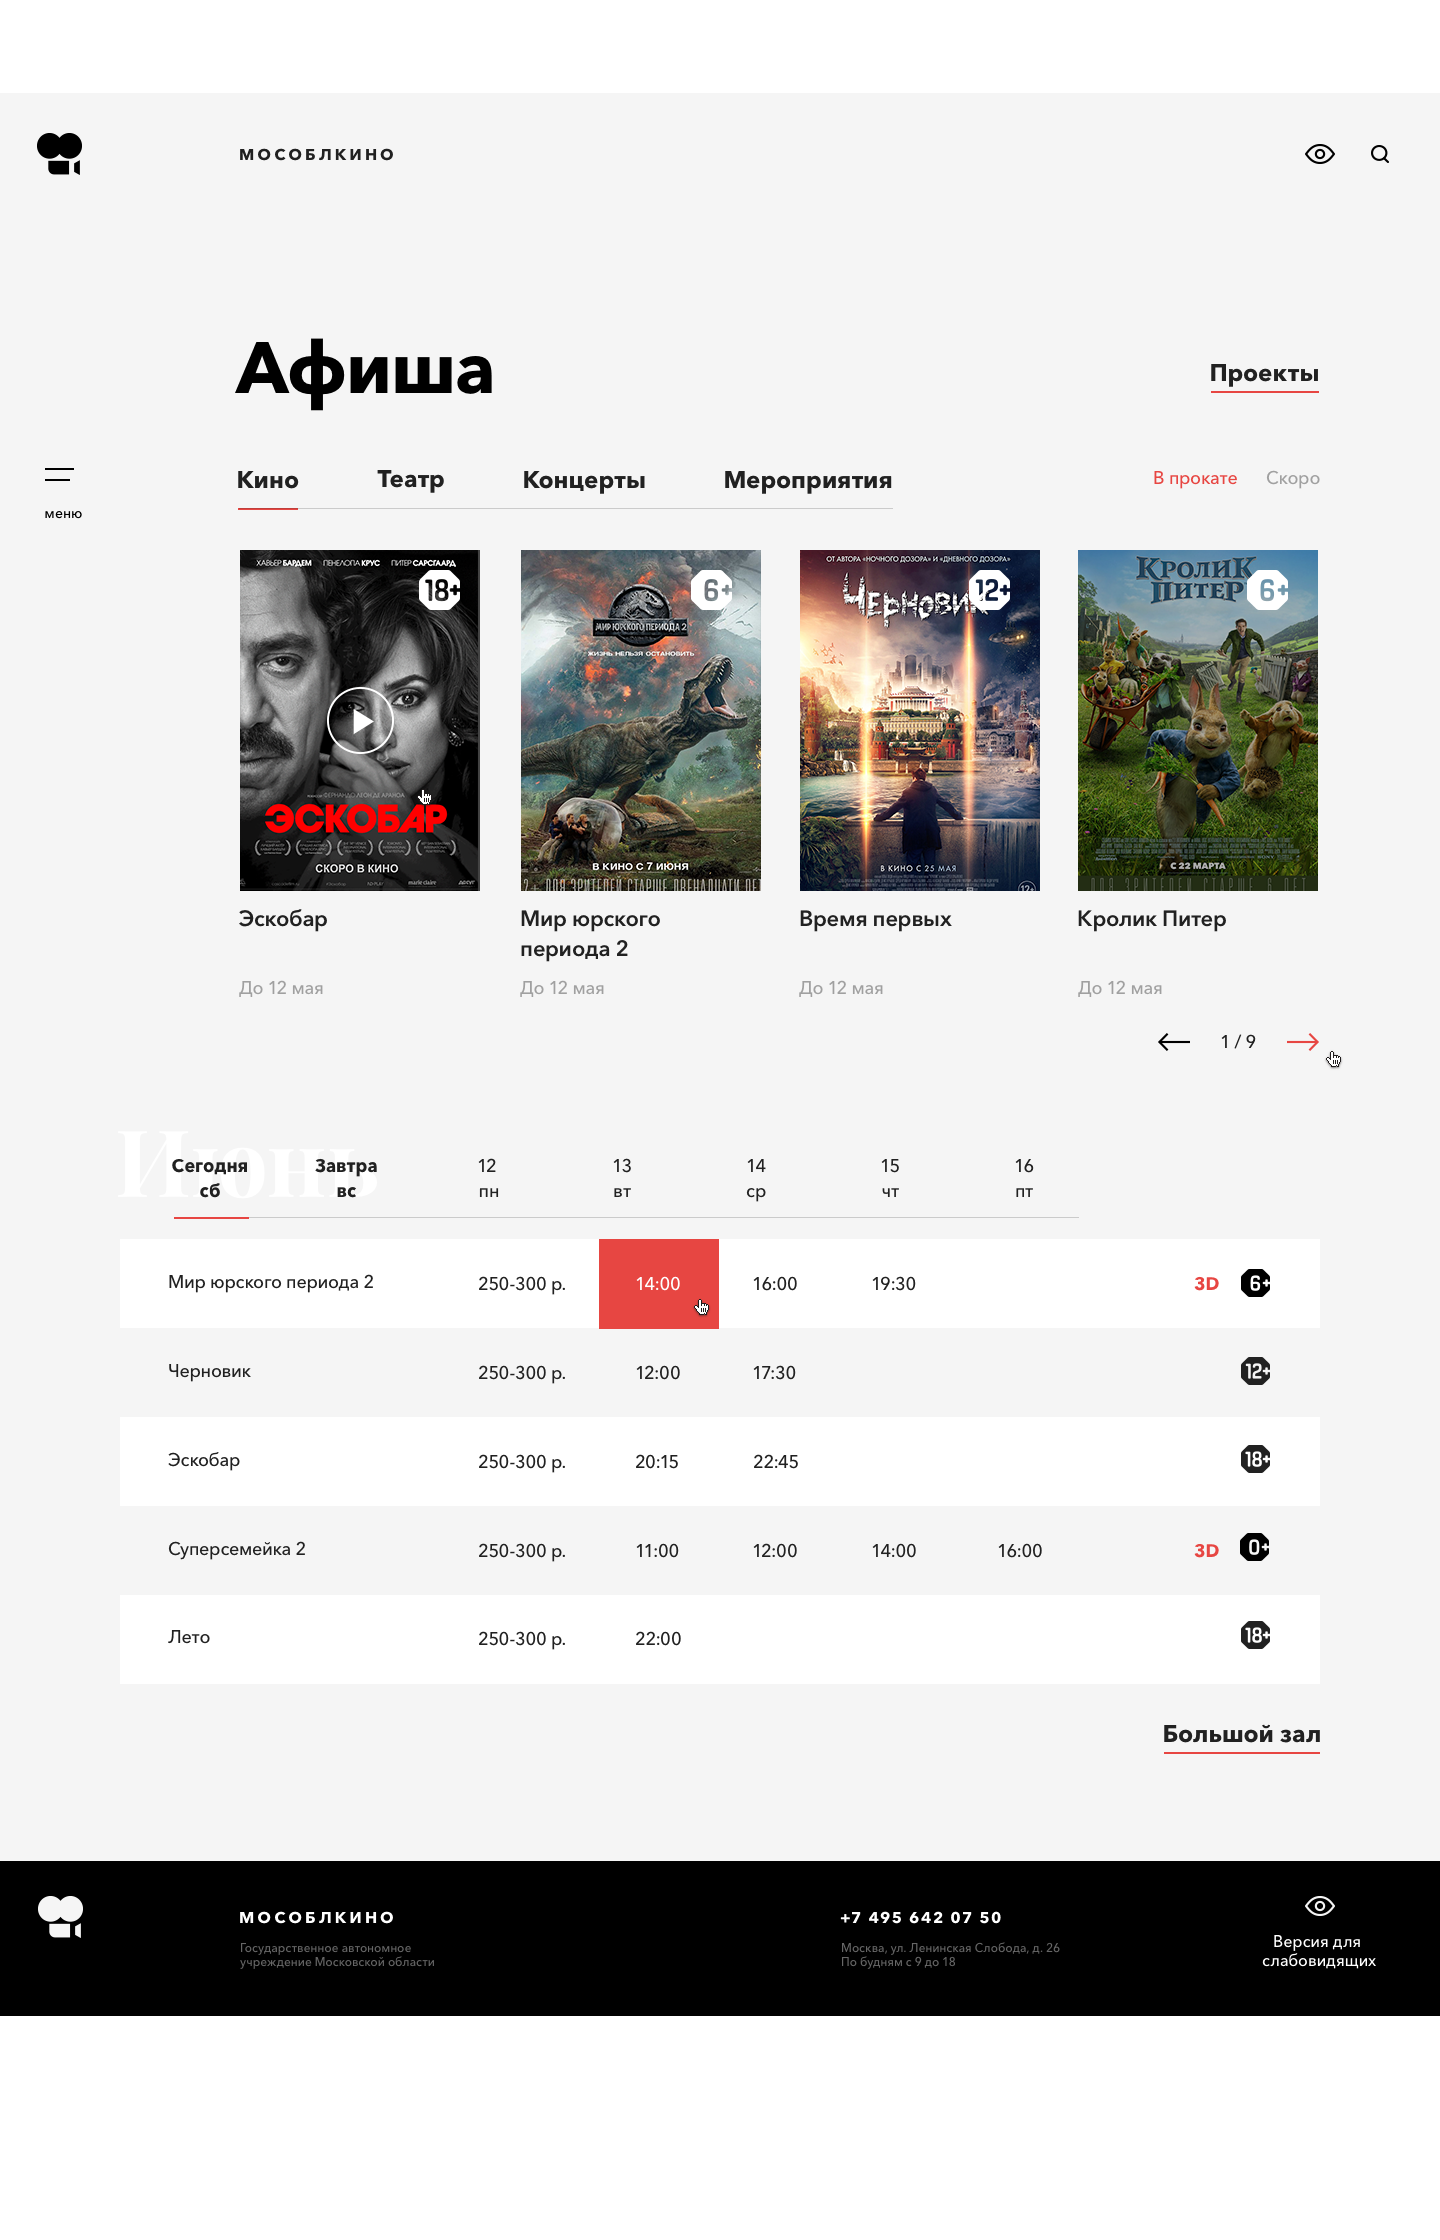Click the Афиша page heading

point(365,371)
